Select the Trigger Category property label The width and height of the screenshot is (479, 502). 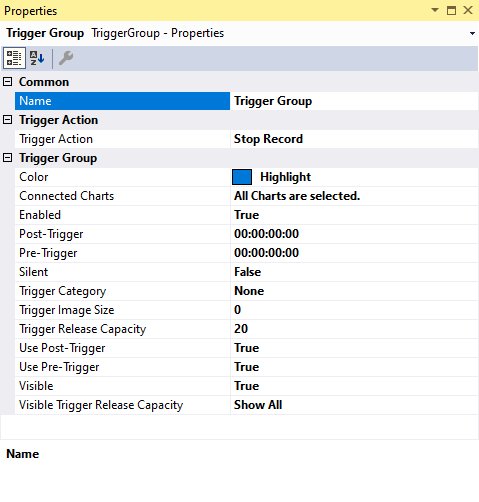(x=63, y=291)
